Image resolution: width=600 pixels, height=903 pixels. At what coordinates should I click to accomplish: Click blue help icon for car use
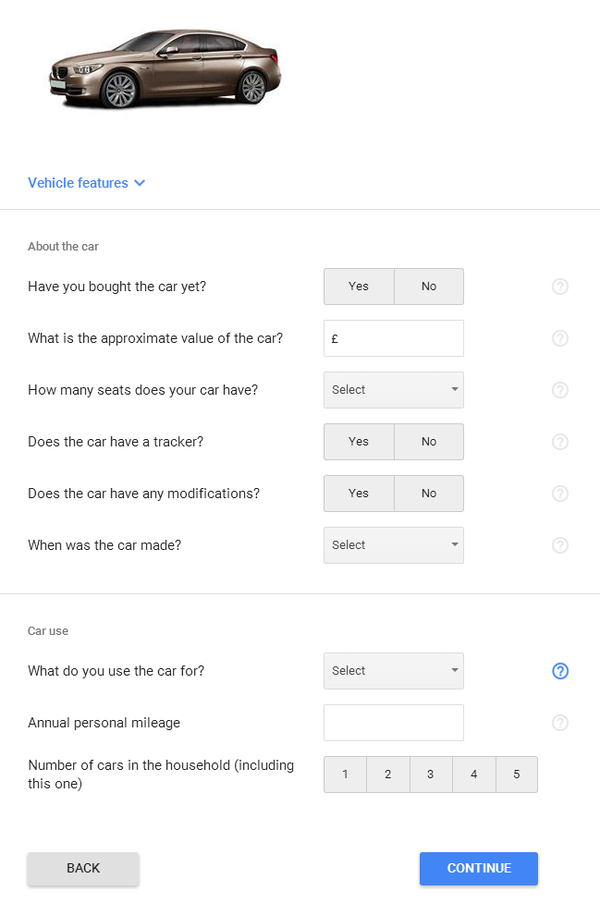560,671
